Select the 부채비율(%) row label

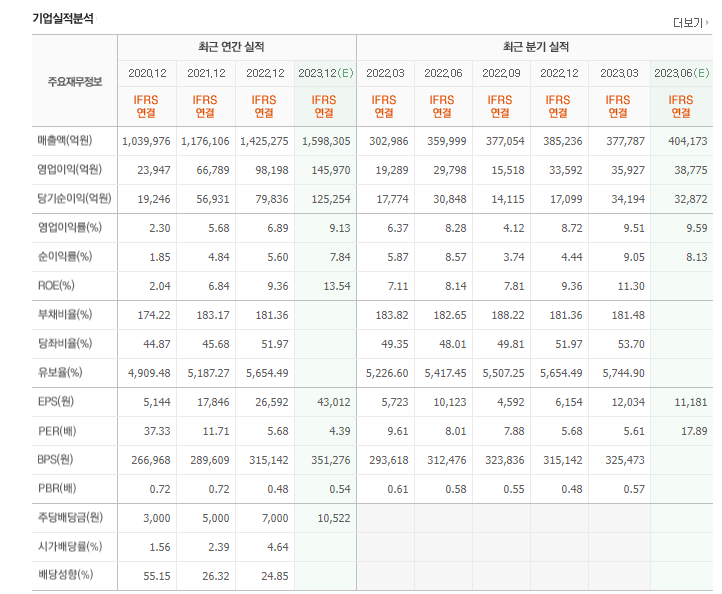[x=65, y=314]
